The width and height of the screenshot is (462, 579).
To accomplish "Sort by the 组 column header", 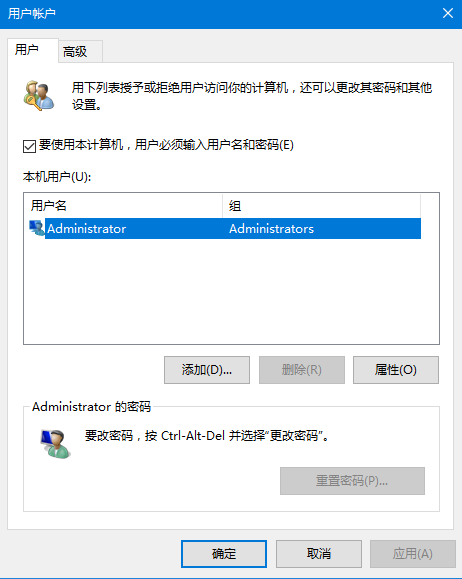I will (321, 205).
